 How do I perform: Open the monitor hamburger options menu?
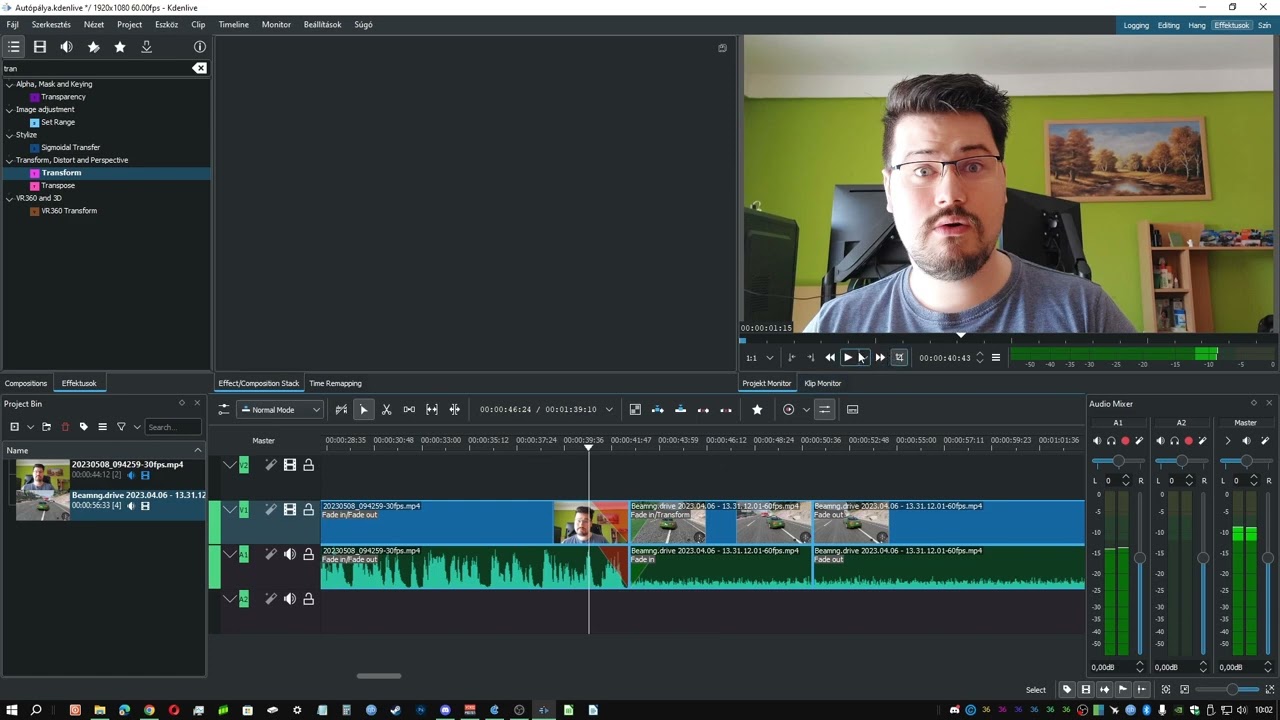click(x=995, y=358)
